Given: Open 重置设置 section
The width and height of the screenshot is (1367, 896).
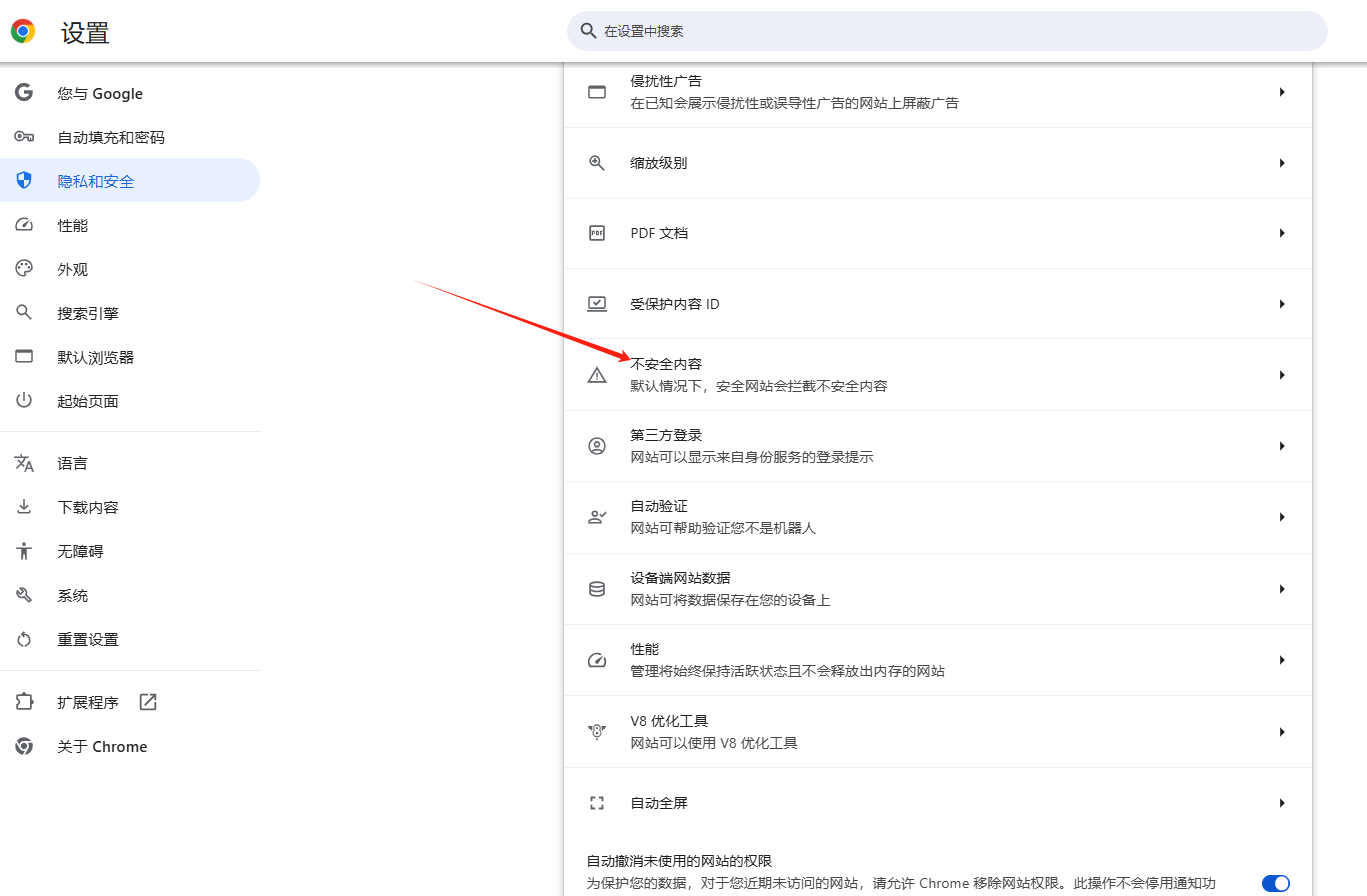Looking at the screenshot, I should pos(130,639).
